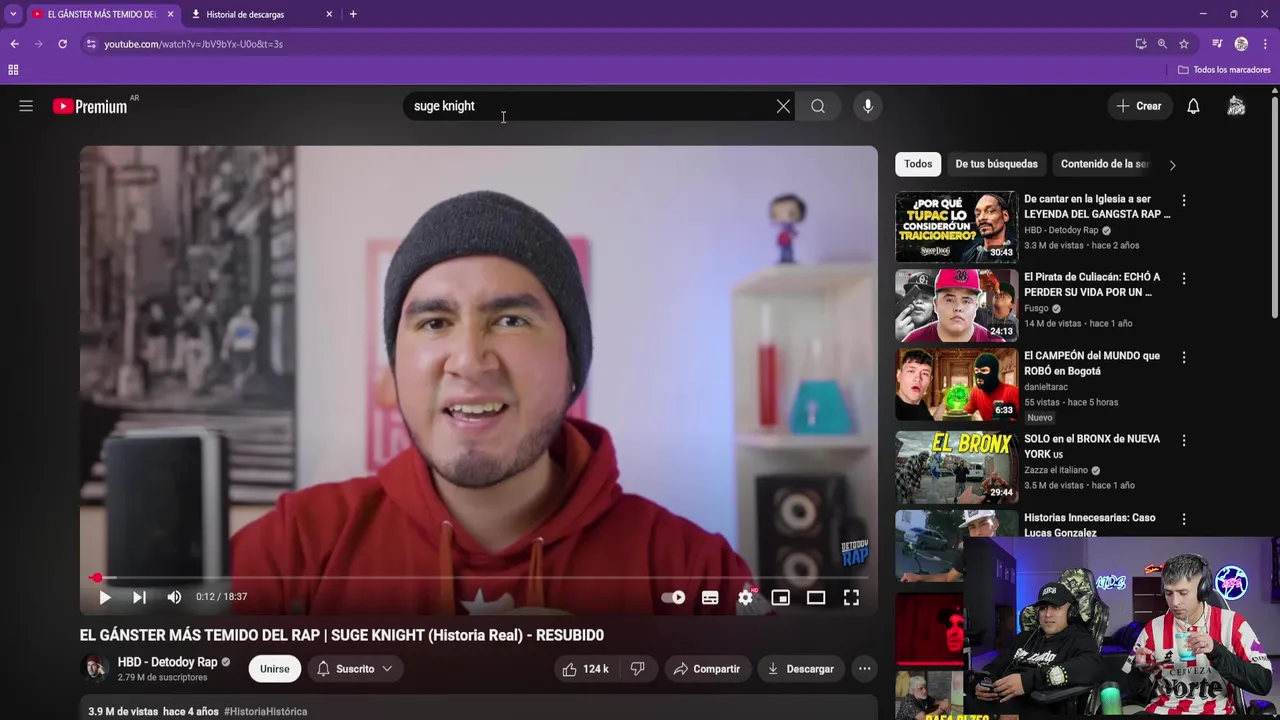Start voice search with microphone
The height and width of the screenshot is (720, 1280).
pos(868,106)
